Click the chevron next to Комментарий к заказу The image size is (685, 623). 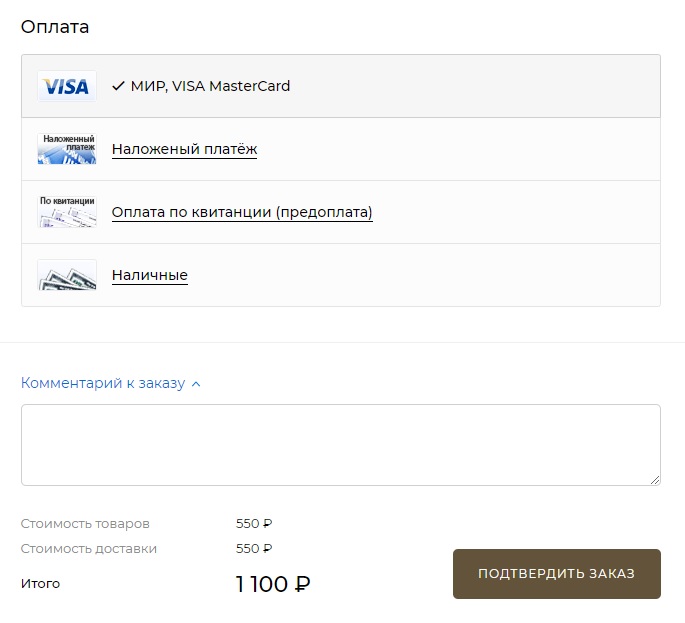[x=196, y=384]
